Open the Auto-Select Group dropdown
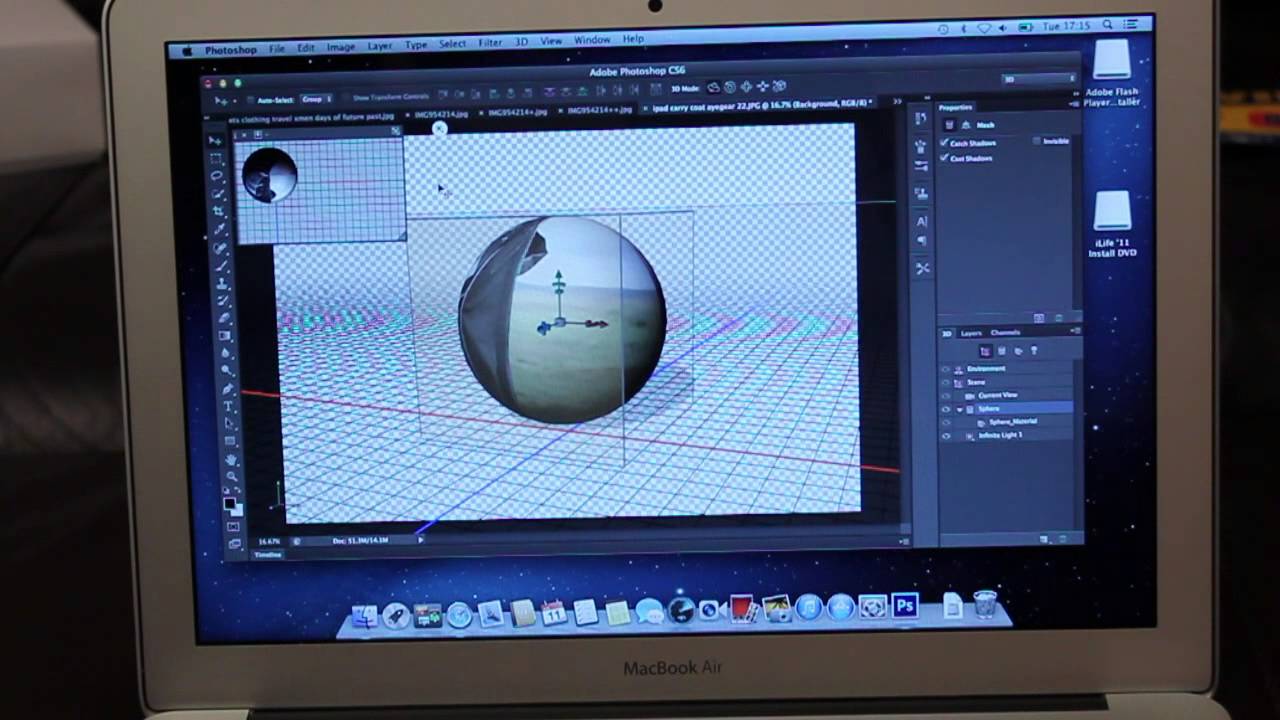 click(x=317, y=99)
